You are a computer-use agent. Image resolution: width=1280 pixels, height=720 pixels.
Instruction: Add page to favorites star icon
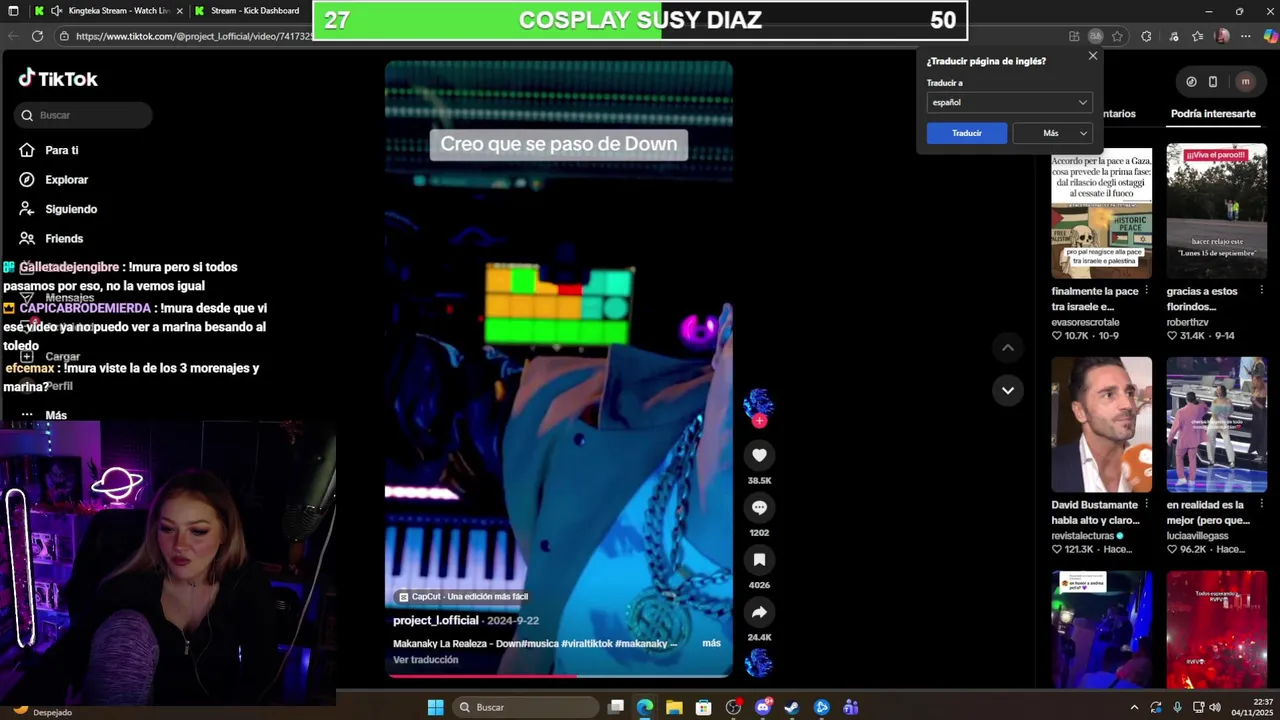point(1117,36)
